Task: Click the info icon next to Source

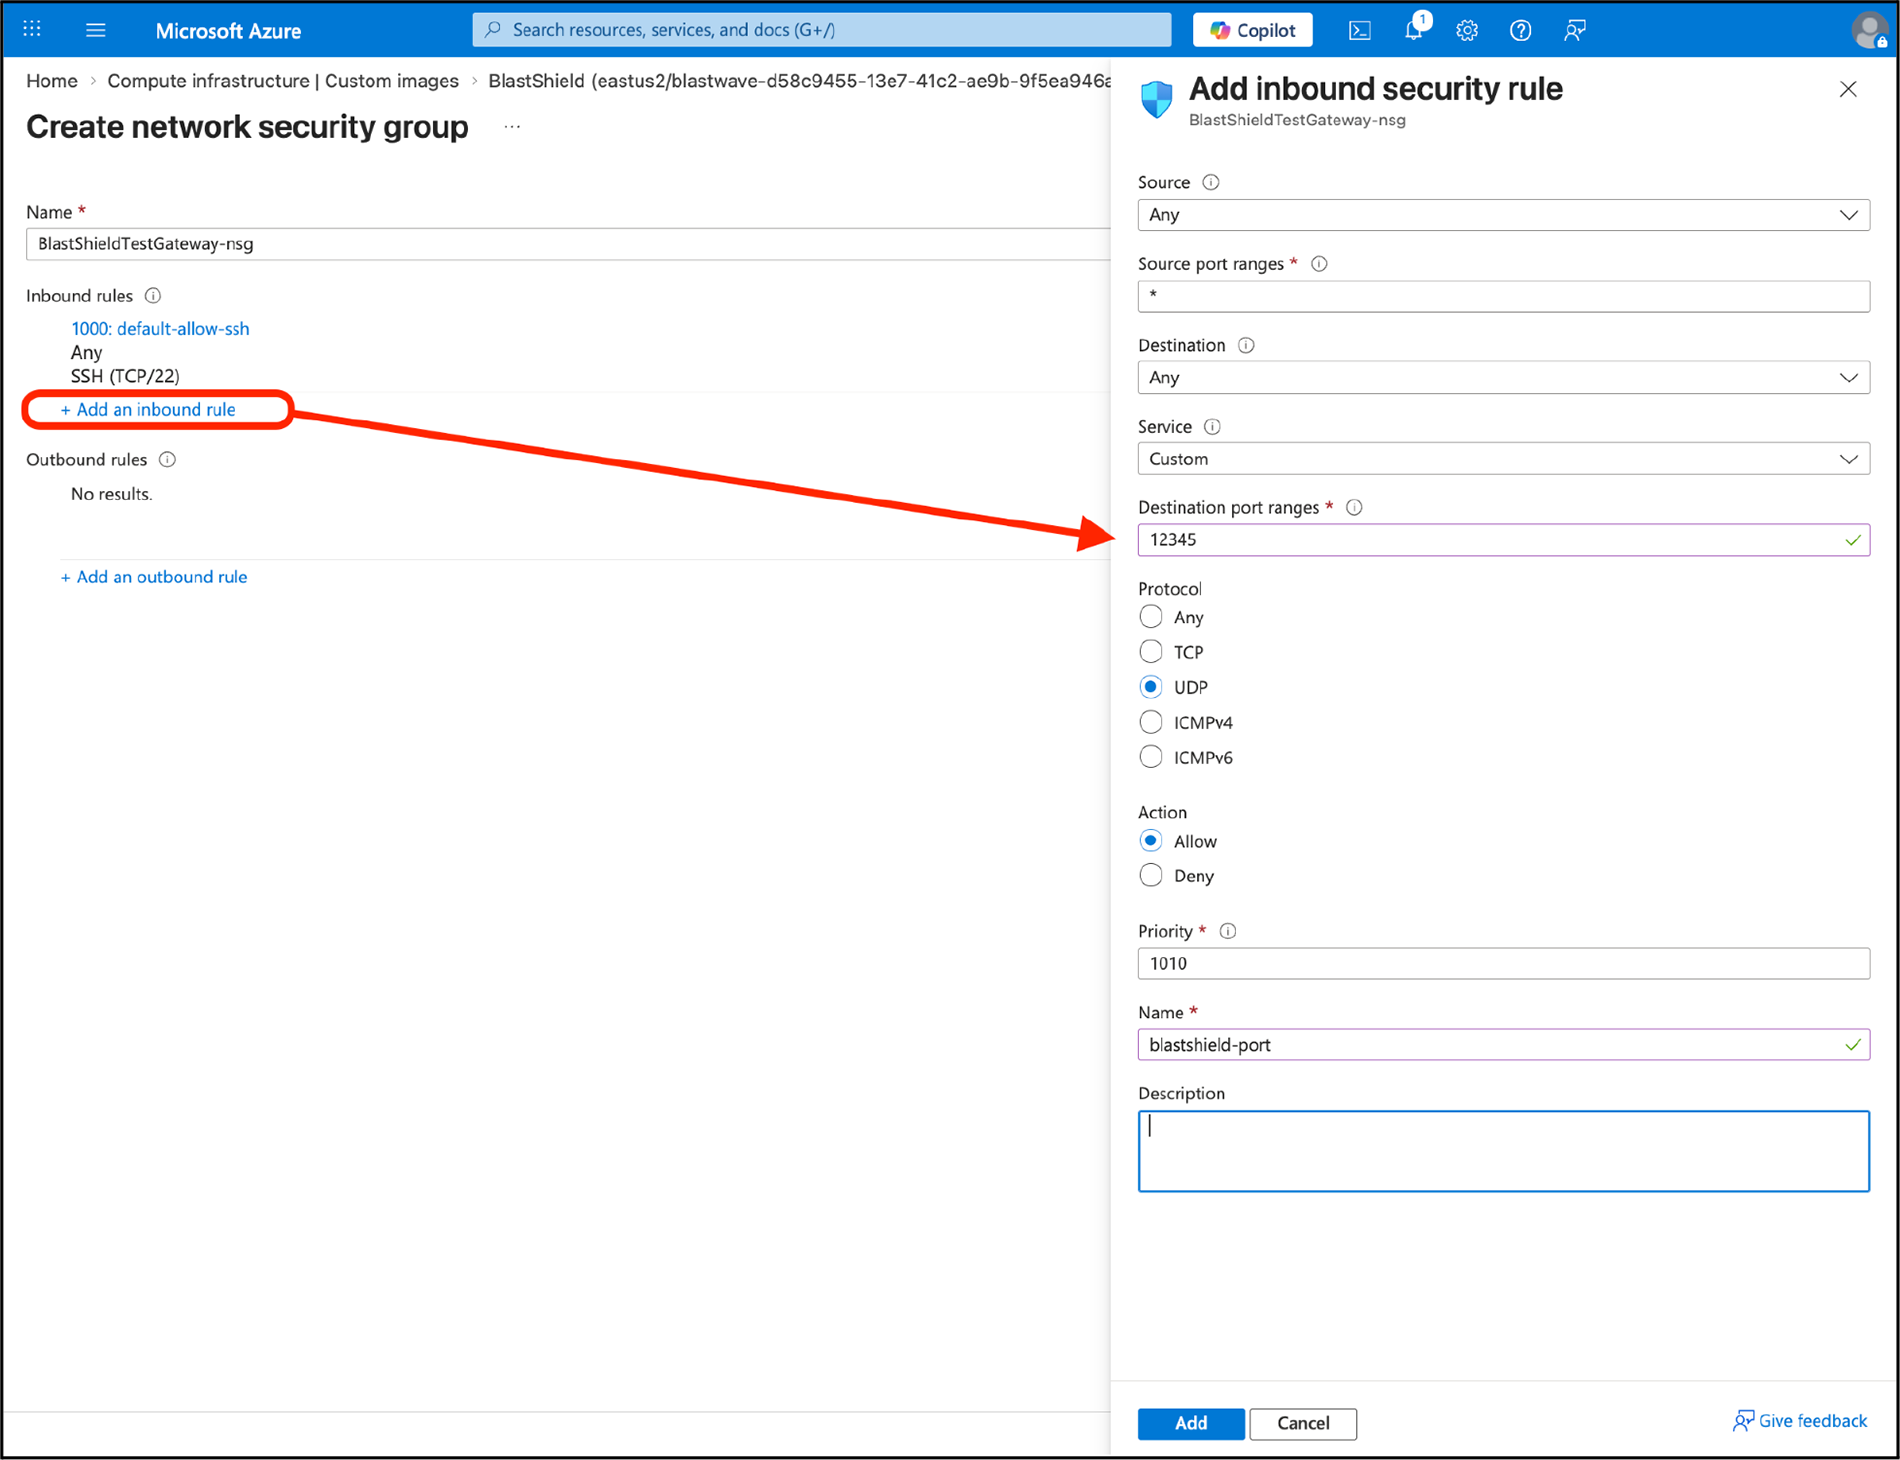Action: coord(1211,182)
